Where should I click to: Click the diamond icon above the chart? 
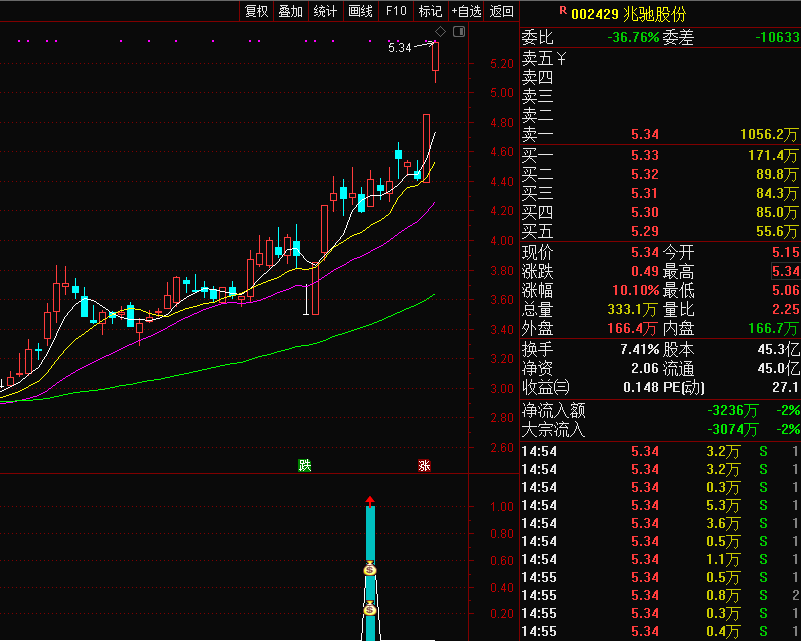coord(440,32)
